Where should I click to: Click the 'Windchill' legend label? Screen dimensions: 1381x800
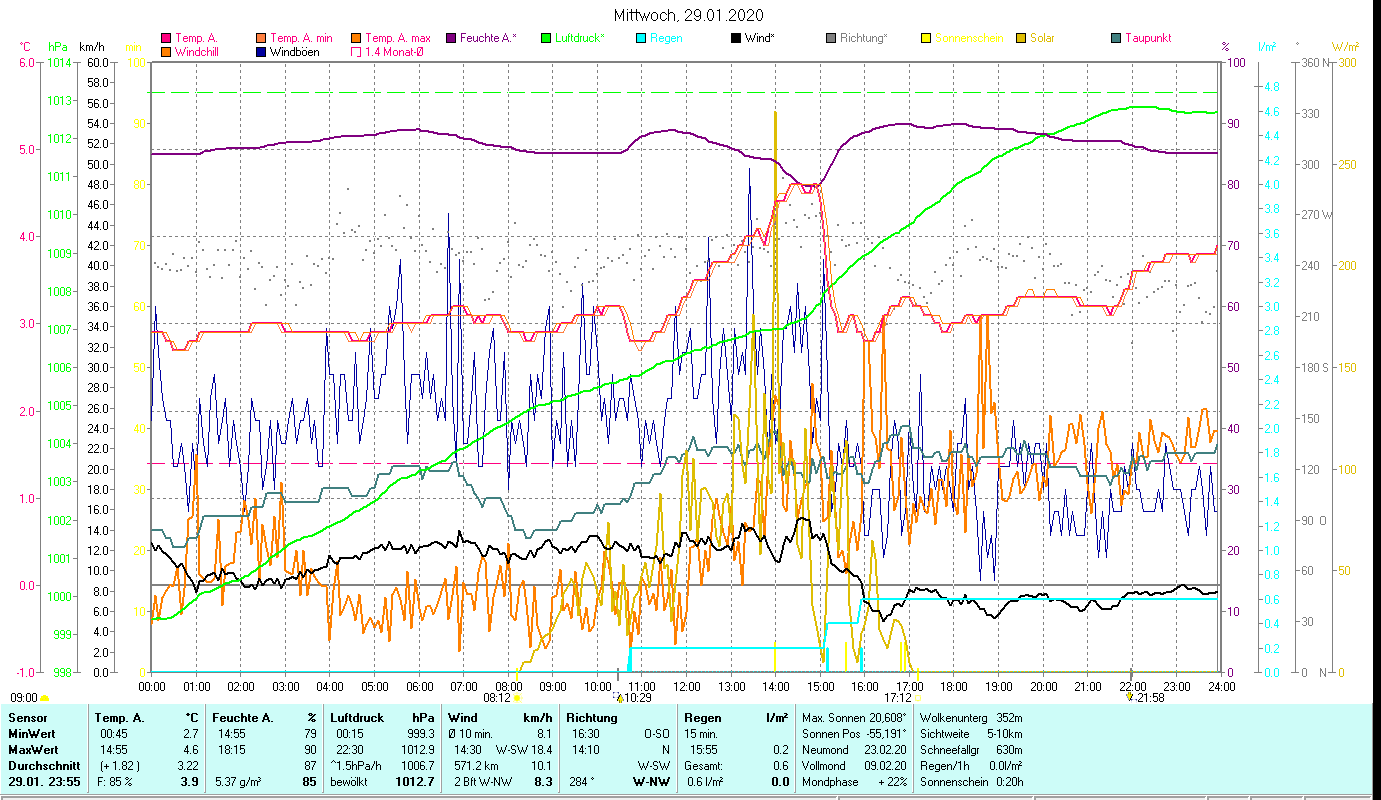click(197, 52)
